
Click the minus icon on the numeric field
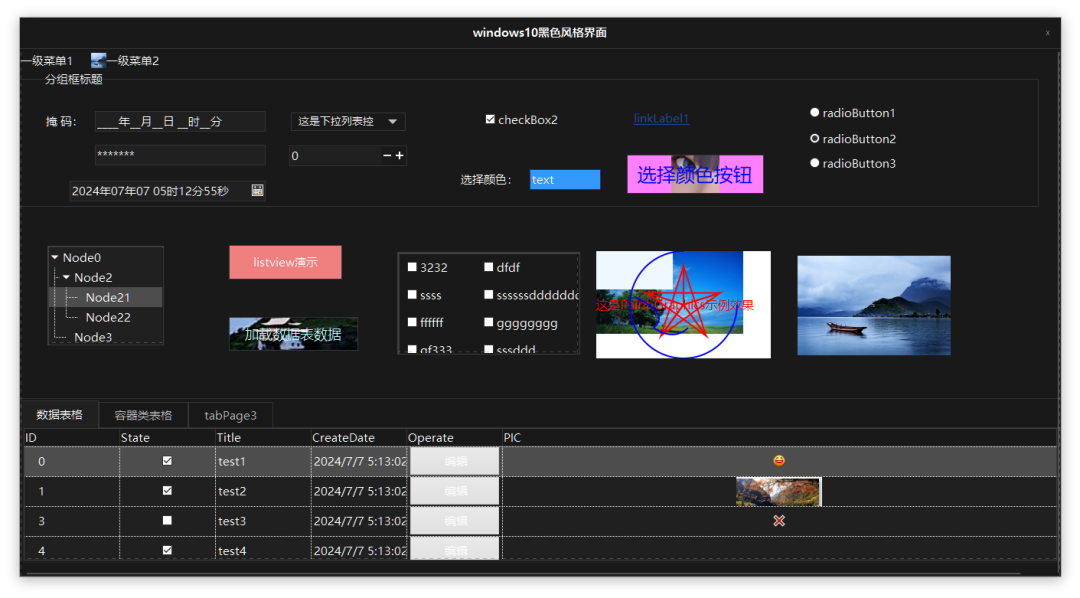387,156
